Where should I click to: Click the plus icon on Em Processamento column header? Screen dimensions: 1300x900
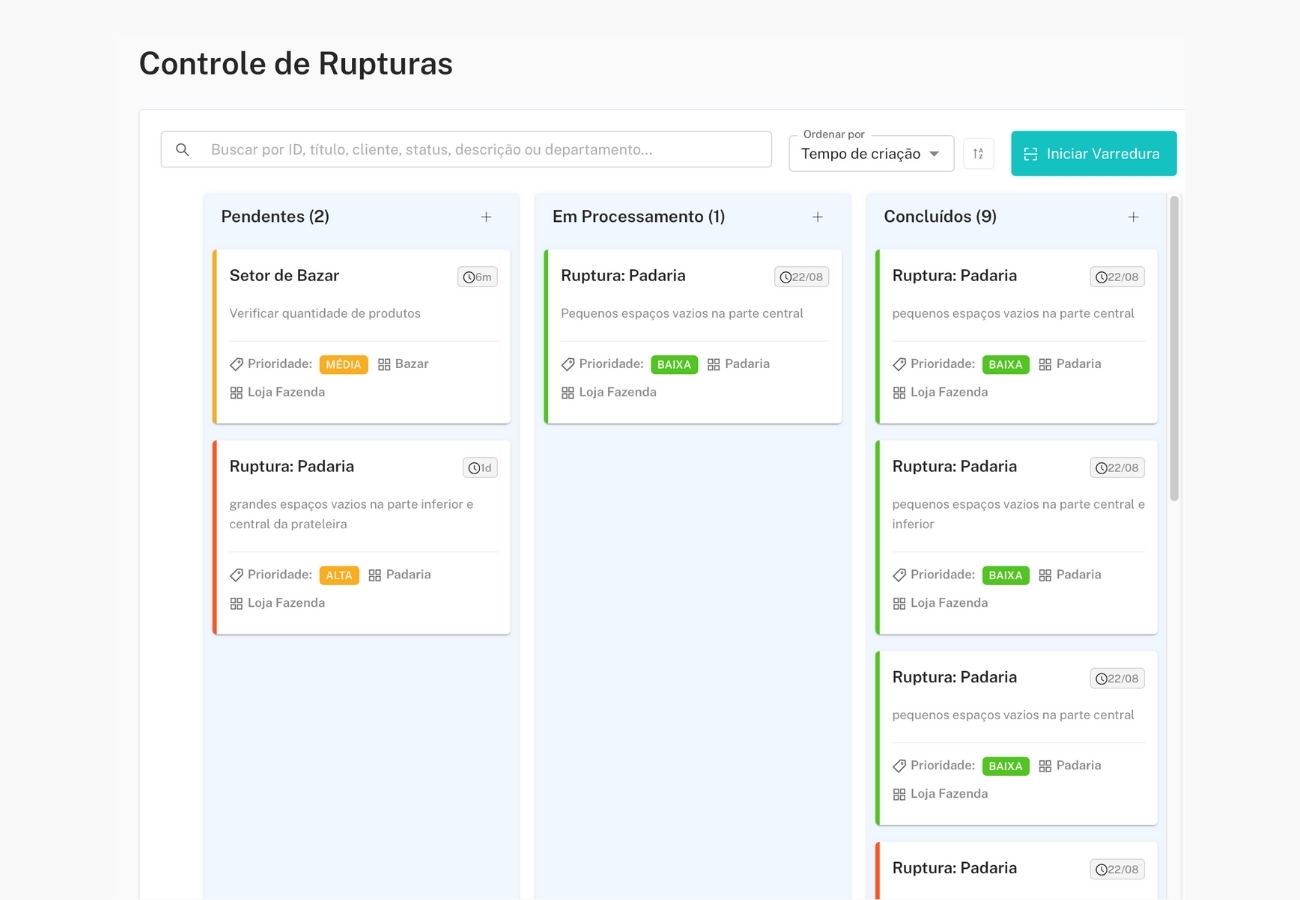818,216
